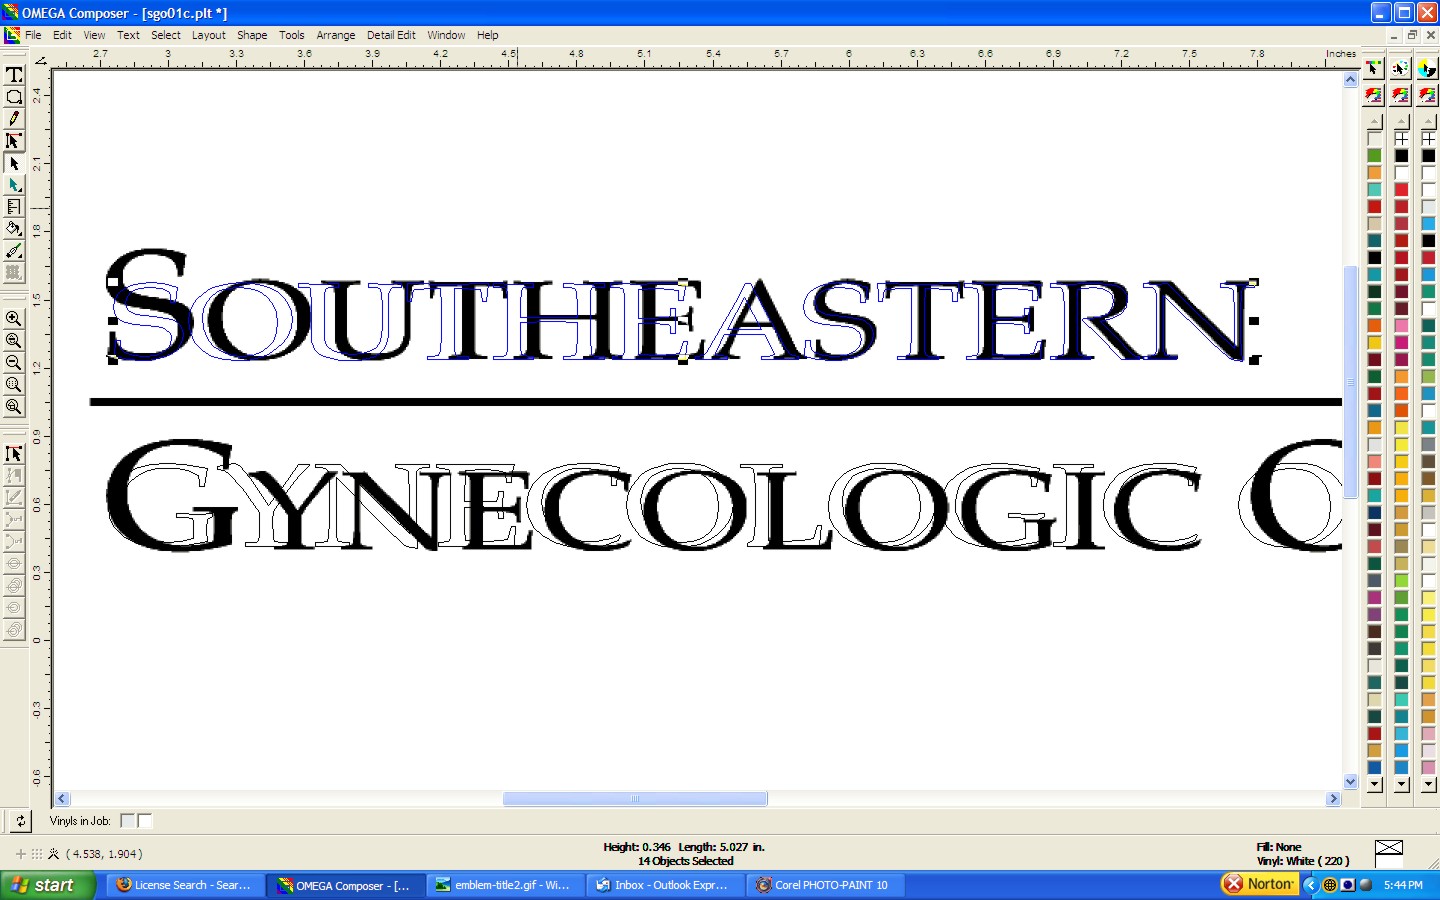Click OMEGA Composer taskbar button
The height and width of the screenshot is (900, 1440).
(344, 885)
